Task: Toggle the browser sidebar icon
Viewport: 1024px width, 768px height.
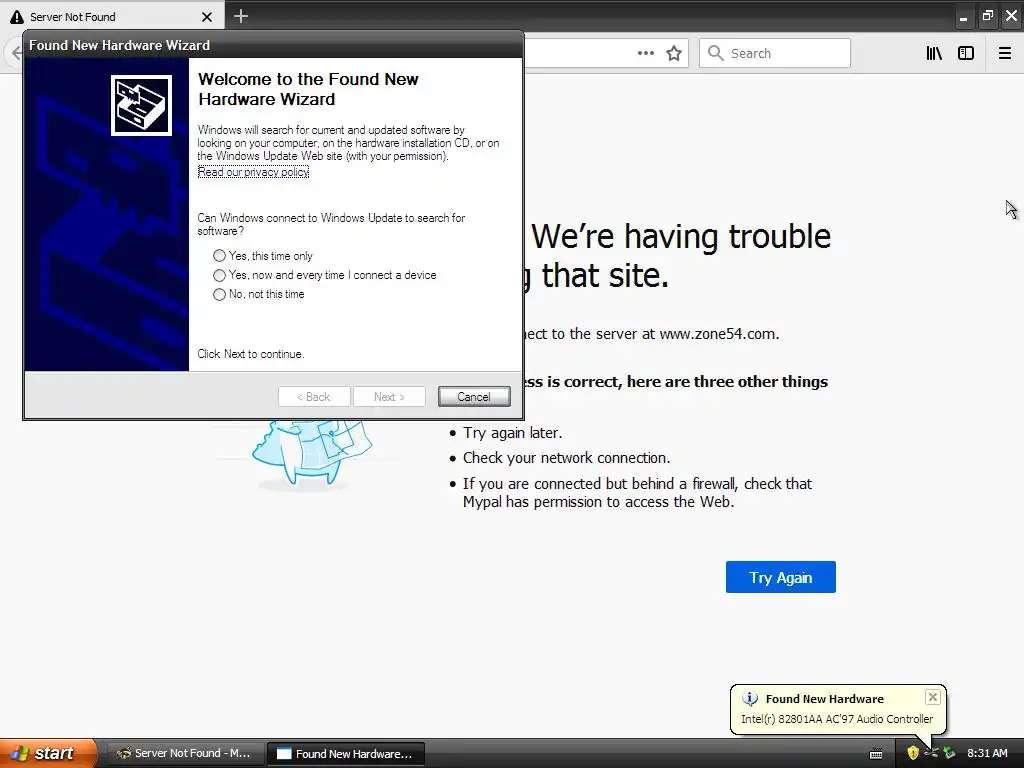Action: click(x=966, y=54)
